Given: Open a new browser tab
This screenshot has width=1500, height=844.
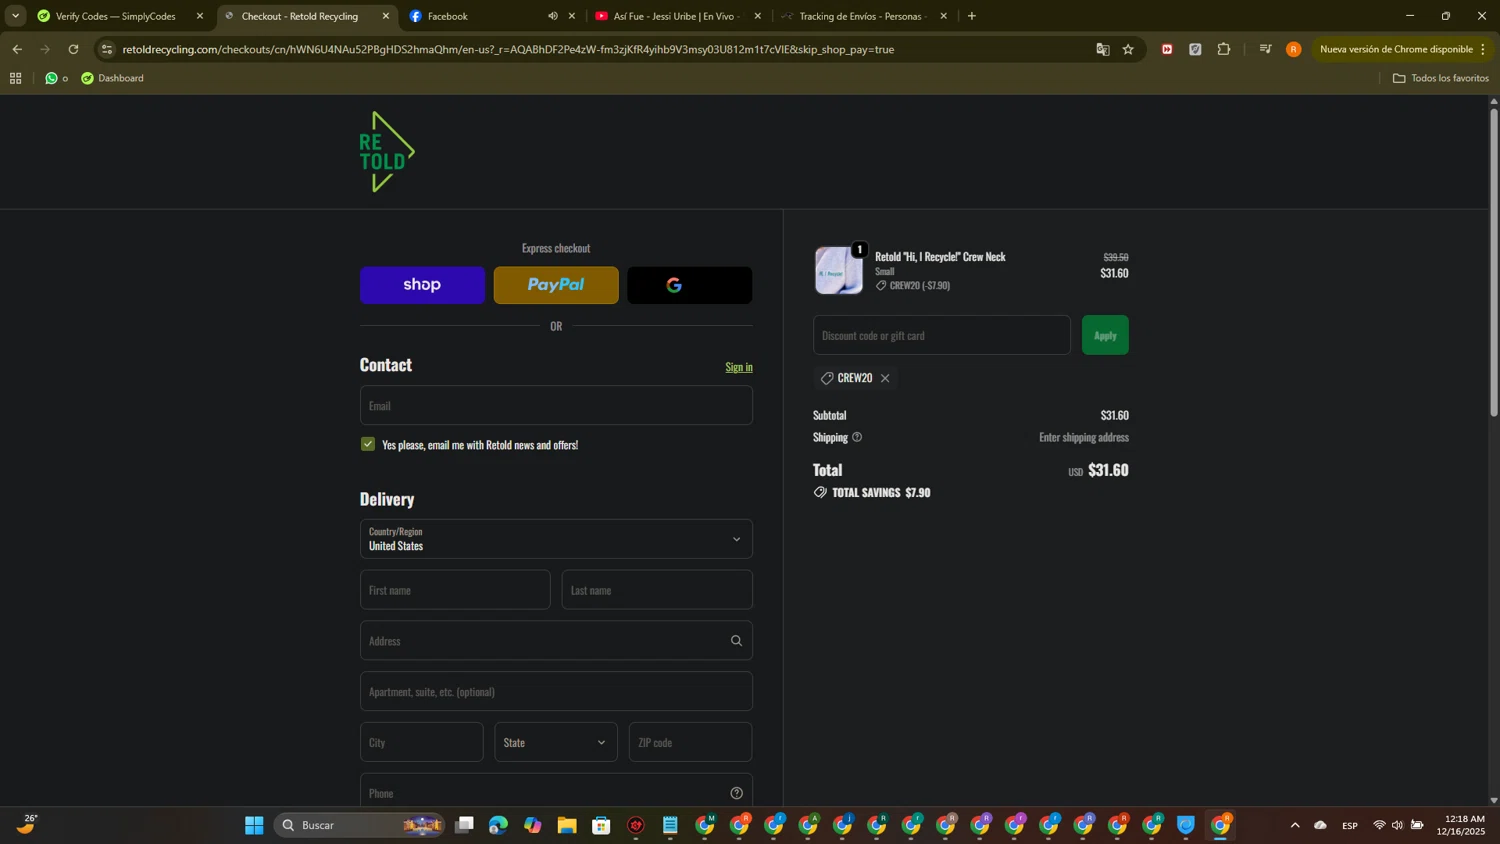Looking at the screenshot, I should (971, 16).
